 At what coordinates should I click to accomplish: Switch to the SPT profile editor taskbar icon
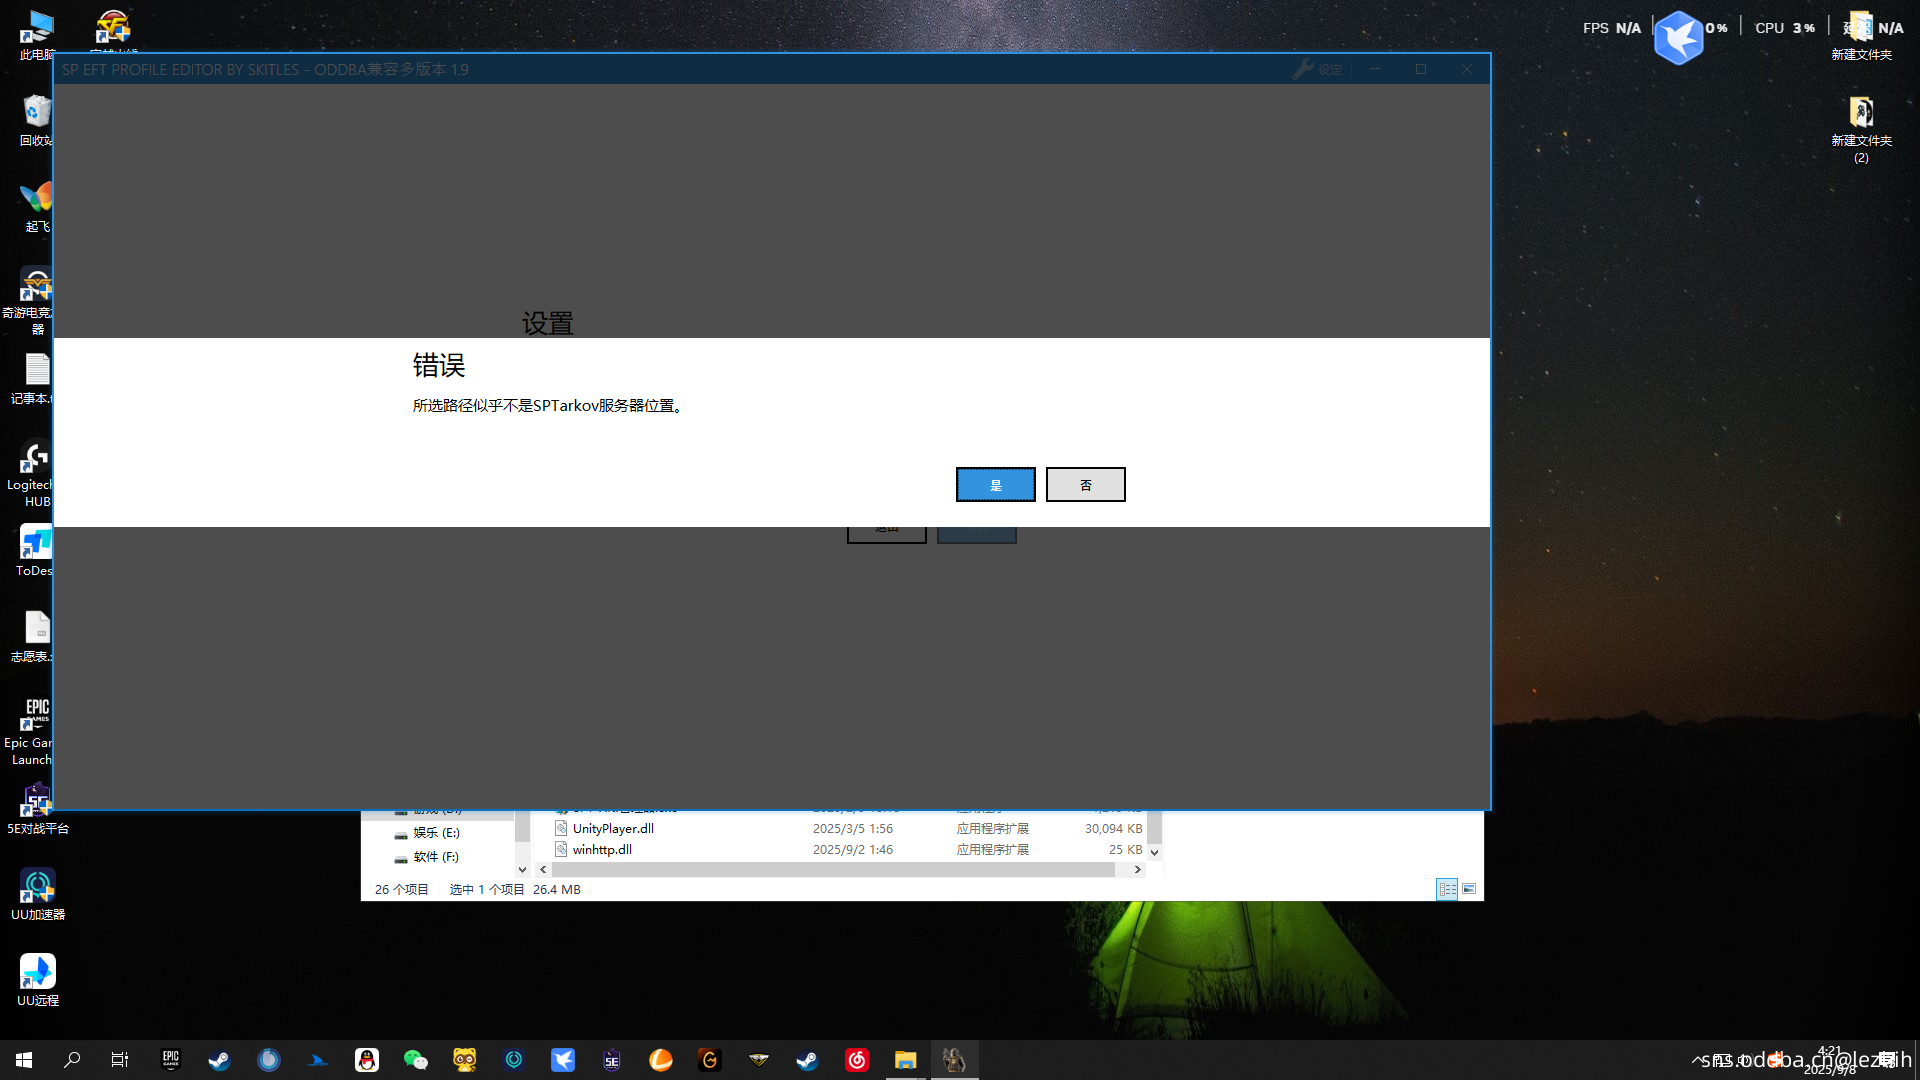point(955,1060)
